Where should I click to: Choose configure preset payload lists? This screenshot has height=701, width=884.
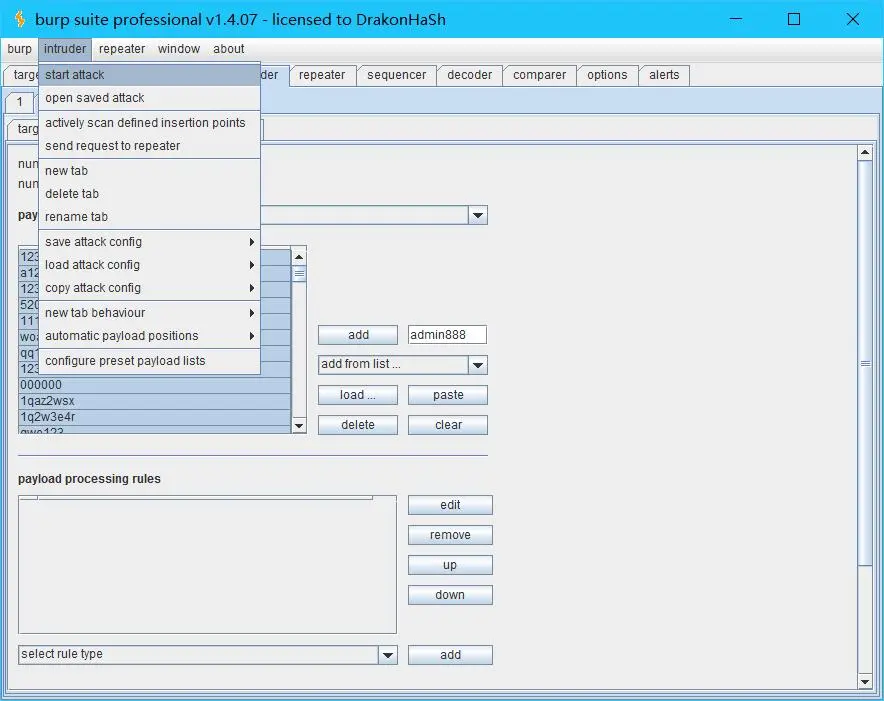pos(149,360)
